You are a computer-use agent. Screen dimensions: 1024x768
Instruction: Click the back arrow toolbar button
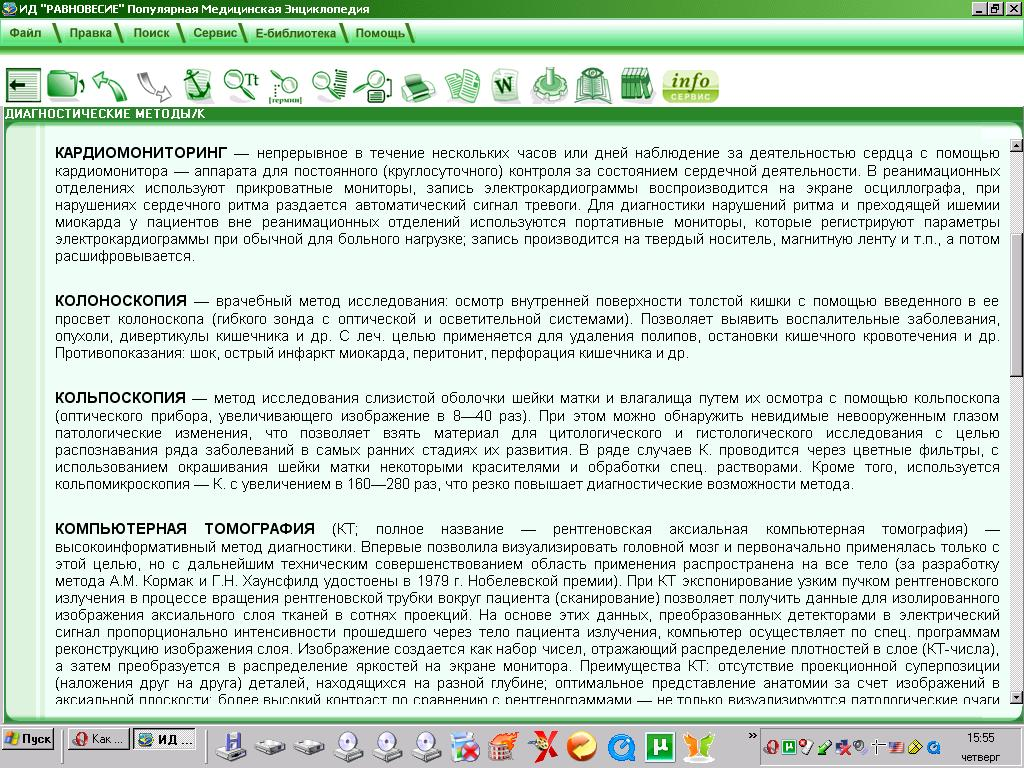(24, 84)
